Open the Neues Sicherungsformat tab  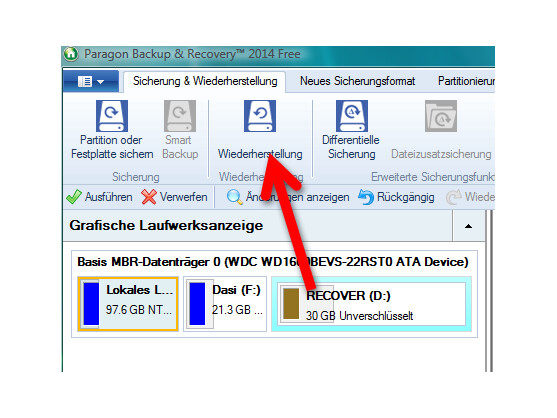coord(357,81)
